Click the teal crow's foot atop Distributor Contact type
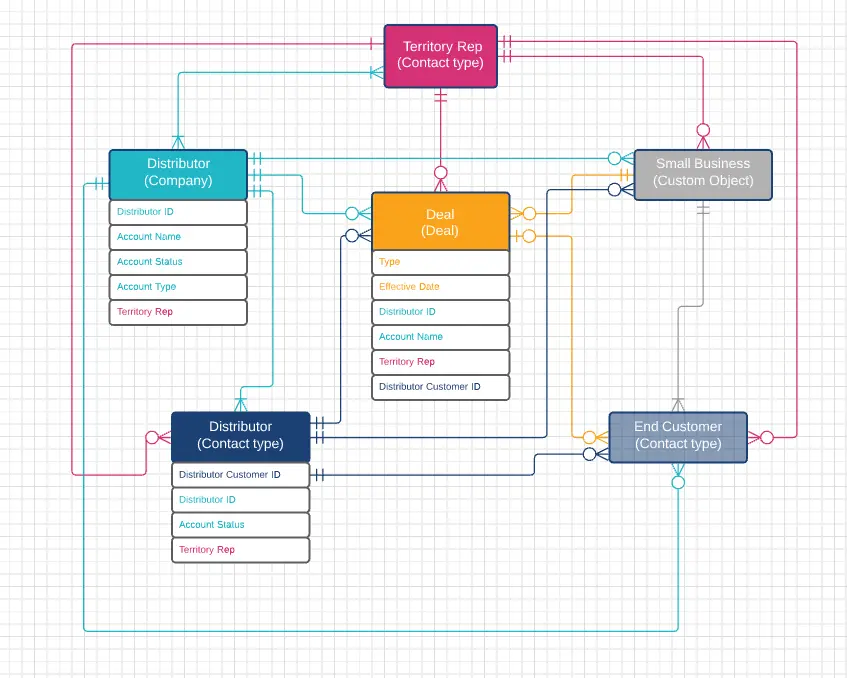The height and width of the screenshot is (678, 847). [x=241, y=403]
